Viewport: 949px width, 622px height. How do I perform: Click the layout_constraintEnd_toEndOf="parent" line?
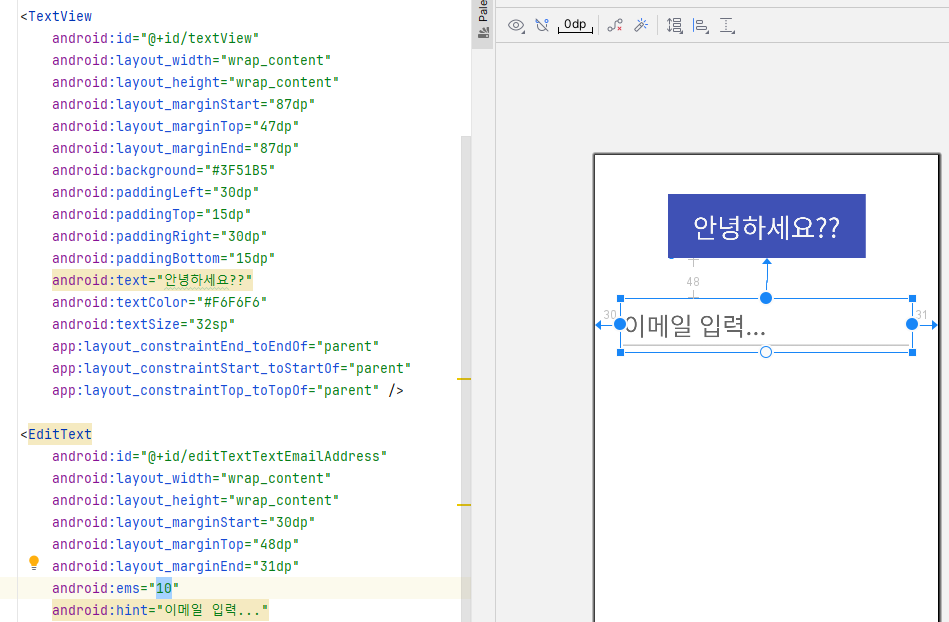click(215, 347)
